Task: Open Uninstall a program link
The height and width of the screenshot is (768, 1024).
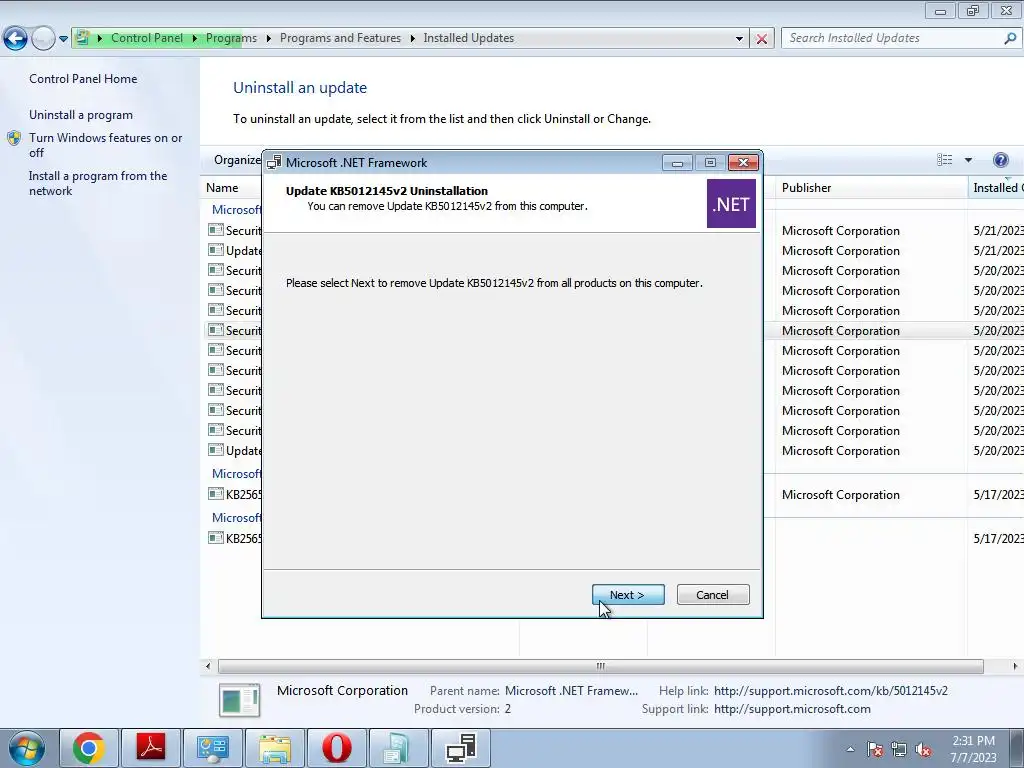Action: pos(81,115)
